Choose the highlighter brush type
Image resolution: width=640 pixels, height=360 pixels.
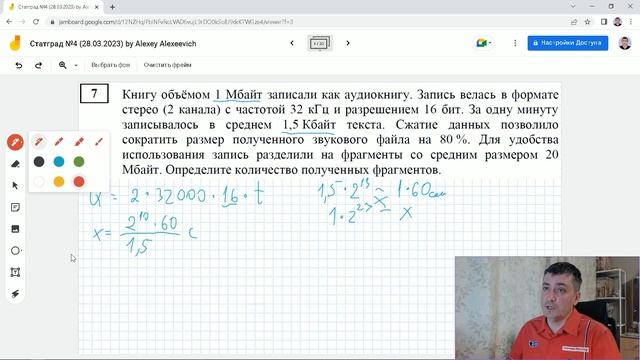pyautogui.click(x=79, y=142)
